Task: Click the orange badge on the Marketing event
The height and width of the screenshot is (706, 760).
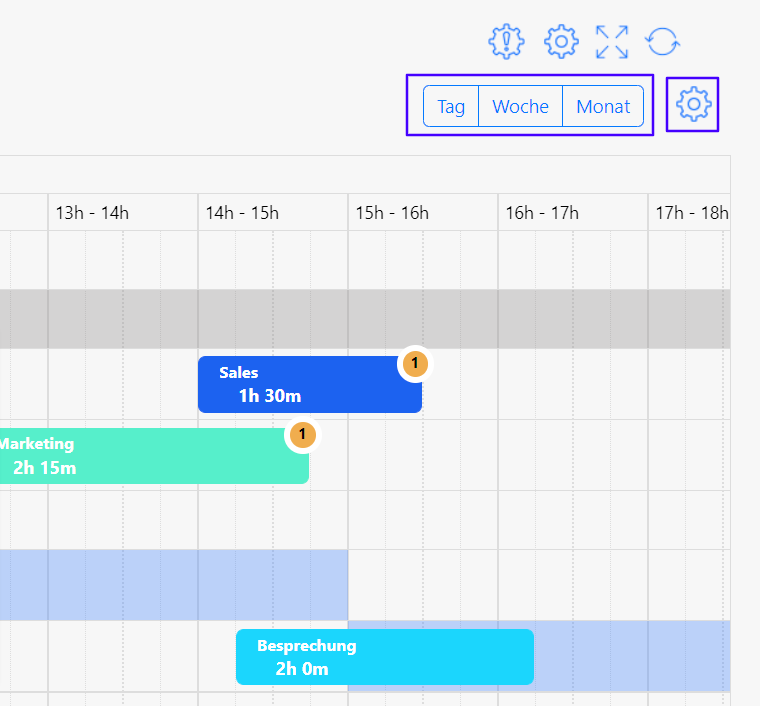Action: [x=301, y=435]
